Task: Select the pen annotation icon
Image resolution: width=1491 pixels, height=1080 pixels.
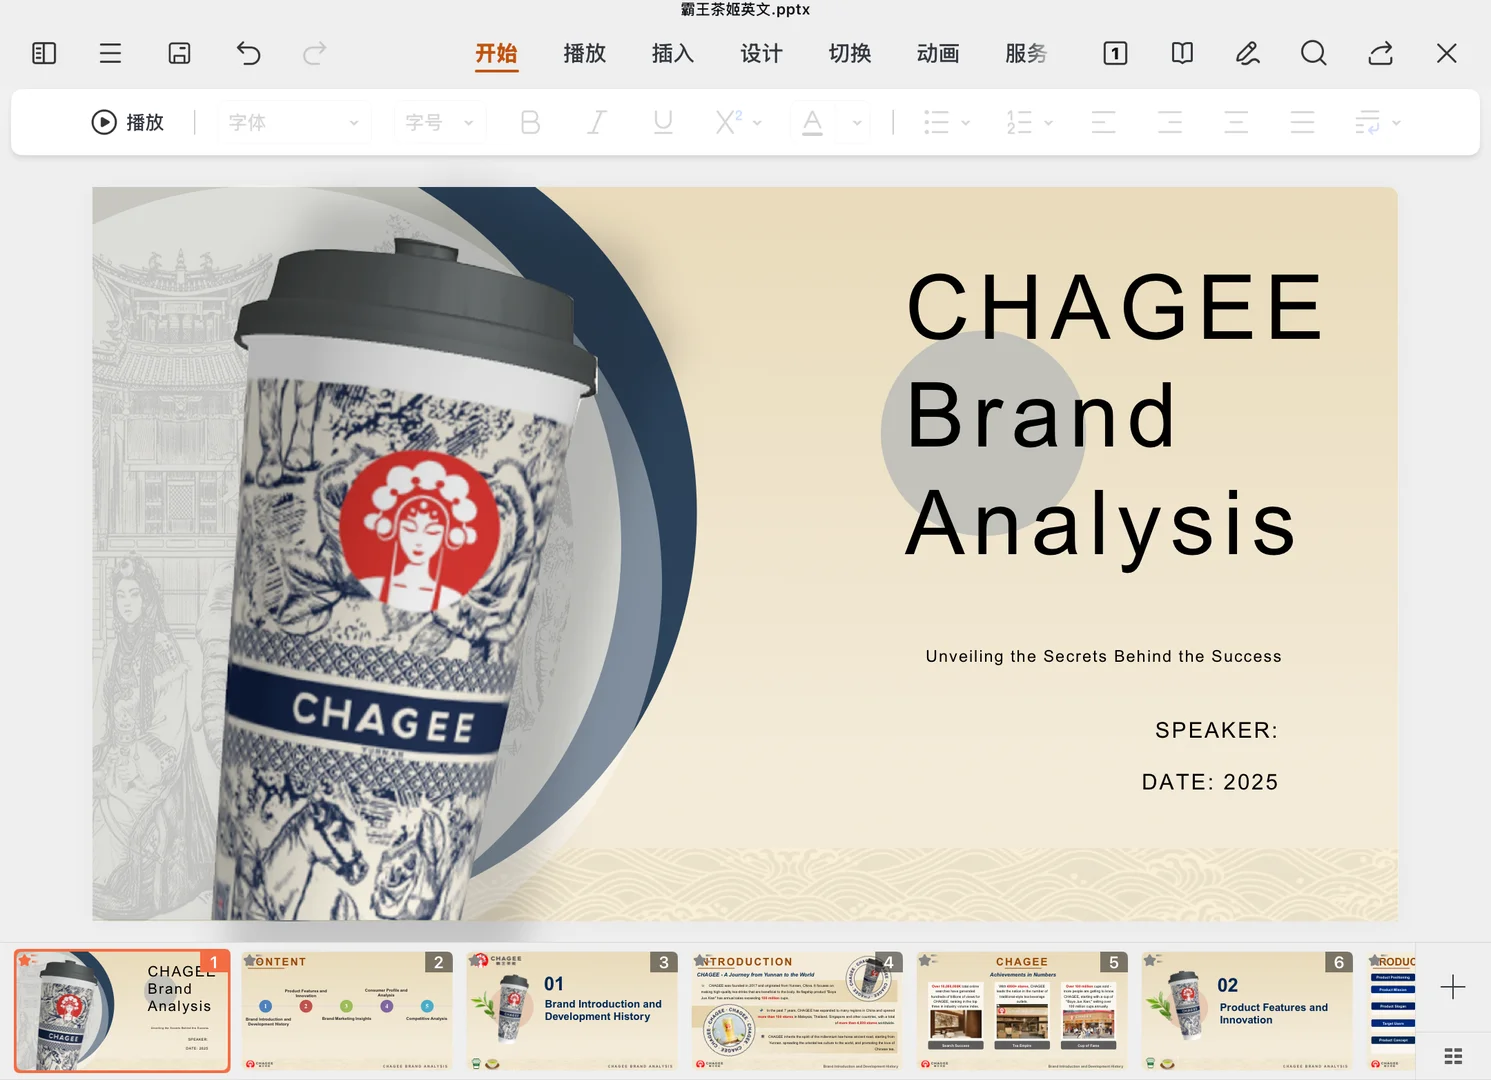Action: tap(1247, 53)
